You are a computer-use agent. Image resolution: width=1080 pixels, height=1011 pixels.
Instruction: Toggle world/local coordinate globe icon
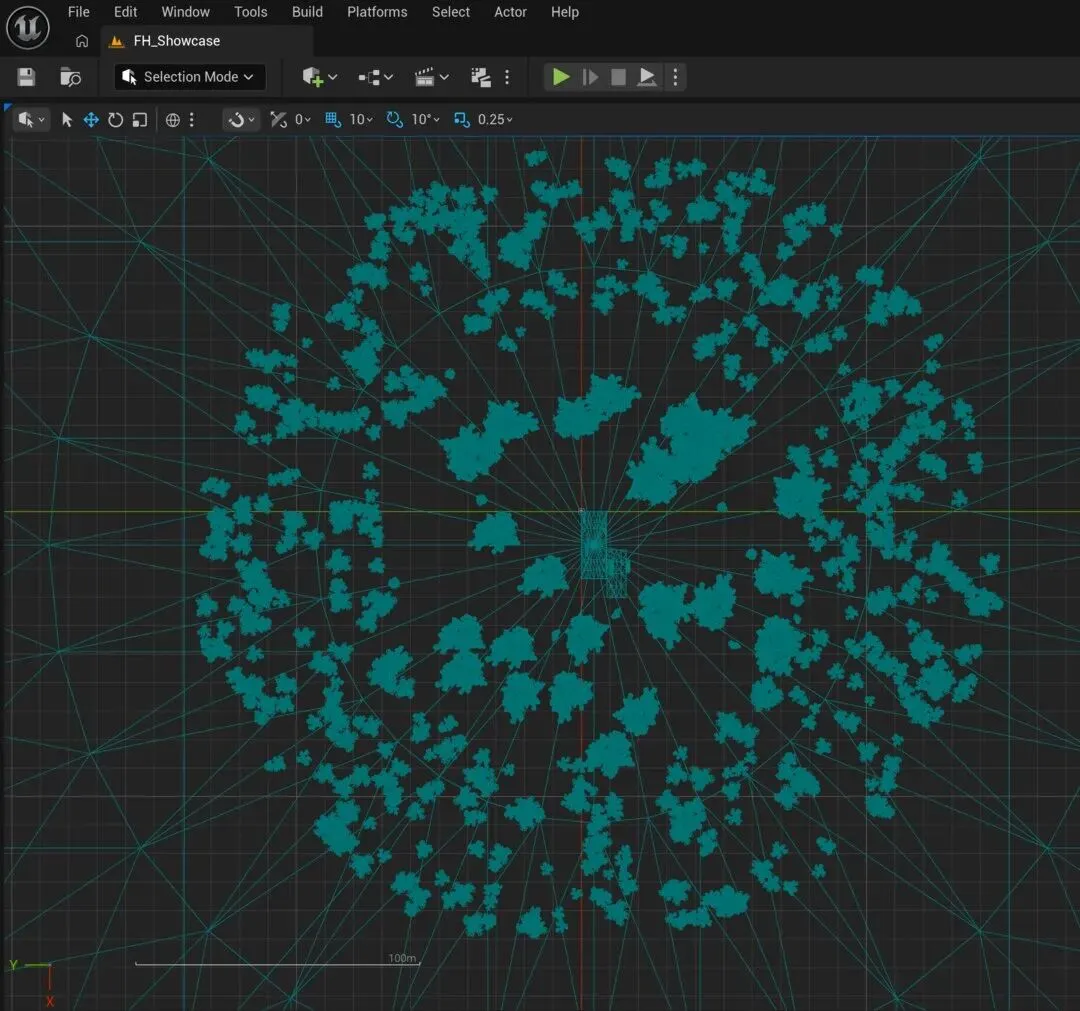pyautogui.click(x=173, y=120)
